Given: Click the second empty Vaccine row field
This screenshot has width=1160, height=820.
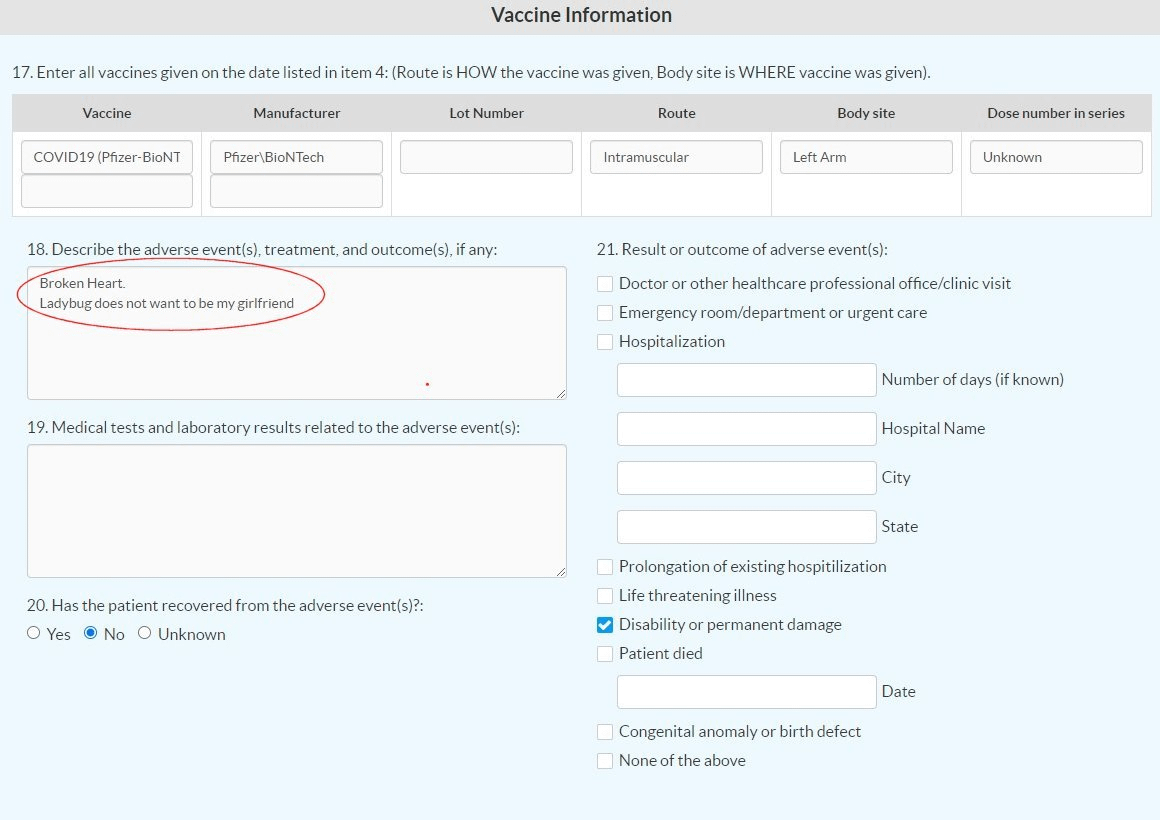Looking at the screenshot, I should coord(107,191).
